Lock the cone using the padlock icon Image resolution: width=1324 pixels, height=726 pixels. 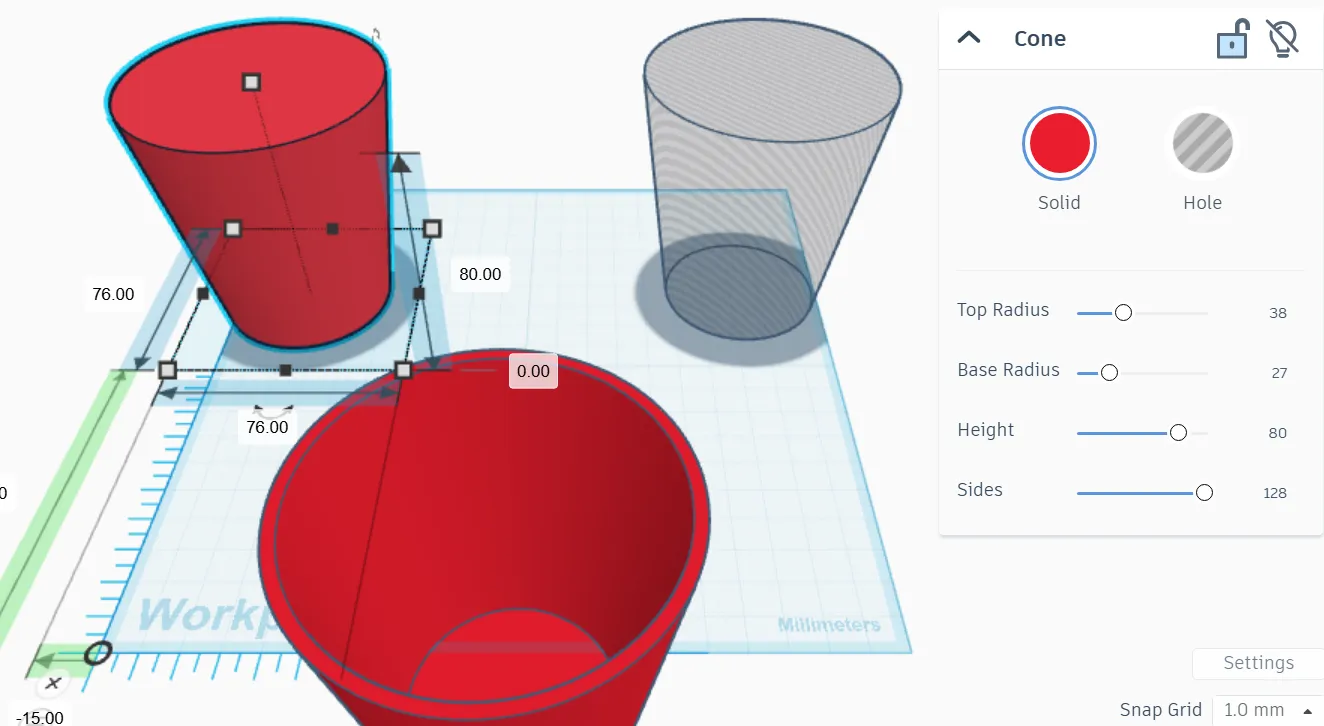tap(1233, 38)
